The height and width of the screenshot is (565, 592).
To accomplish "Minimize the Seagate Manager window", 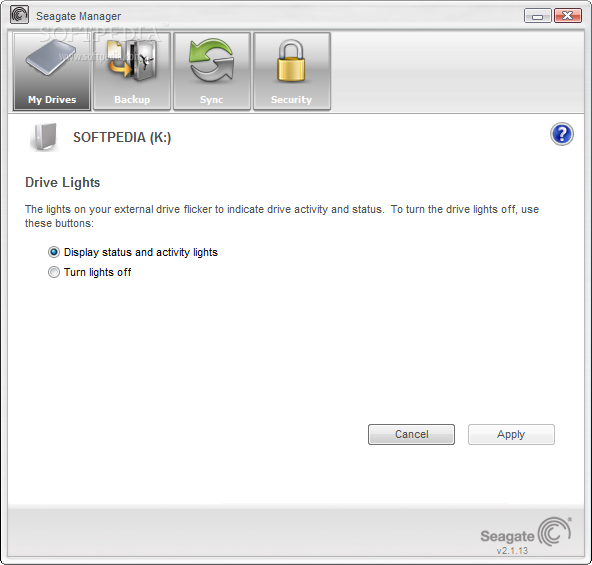I will click(x=538, y=16).
